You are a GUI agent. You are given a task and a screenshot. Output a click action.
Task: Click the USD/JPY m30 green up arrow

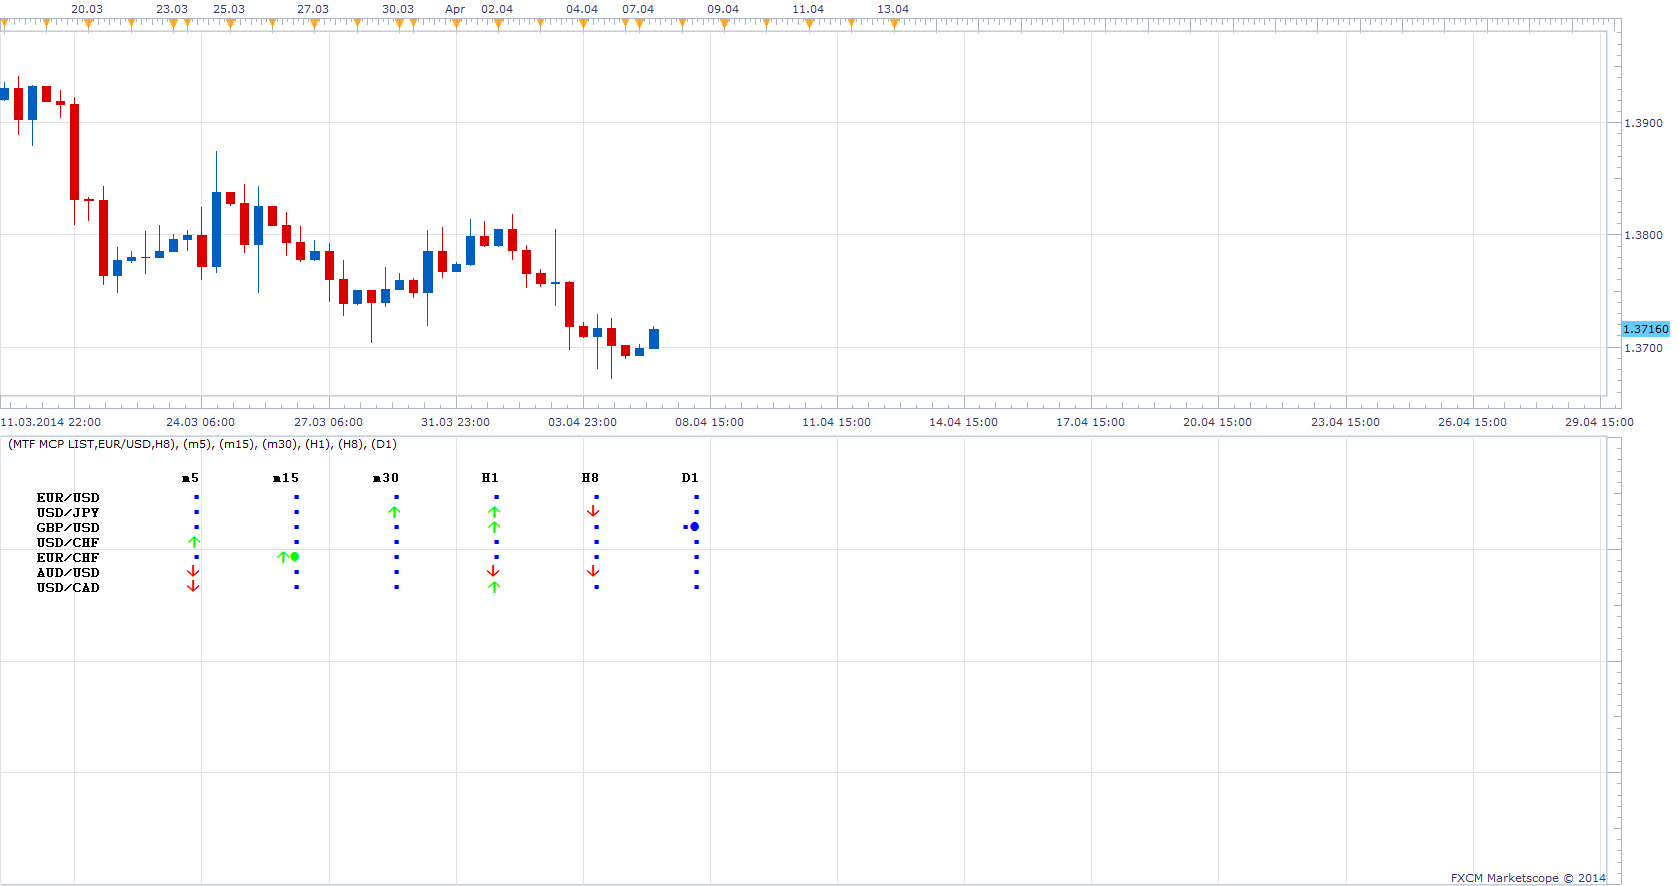point(394,512)
